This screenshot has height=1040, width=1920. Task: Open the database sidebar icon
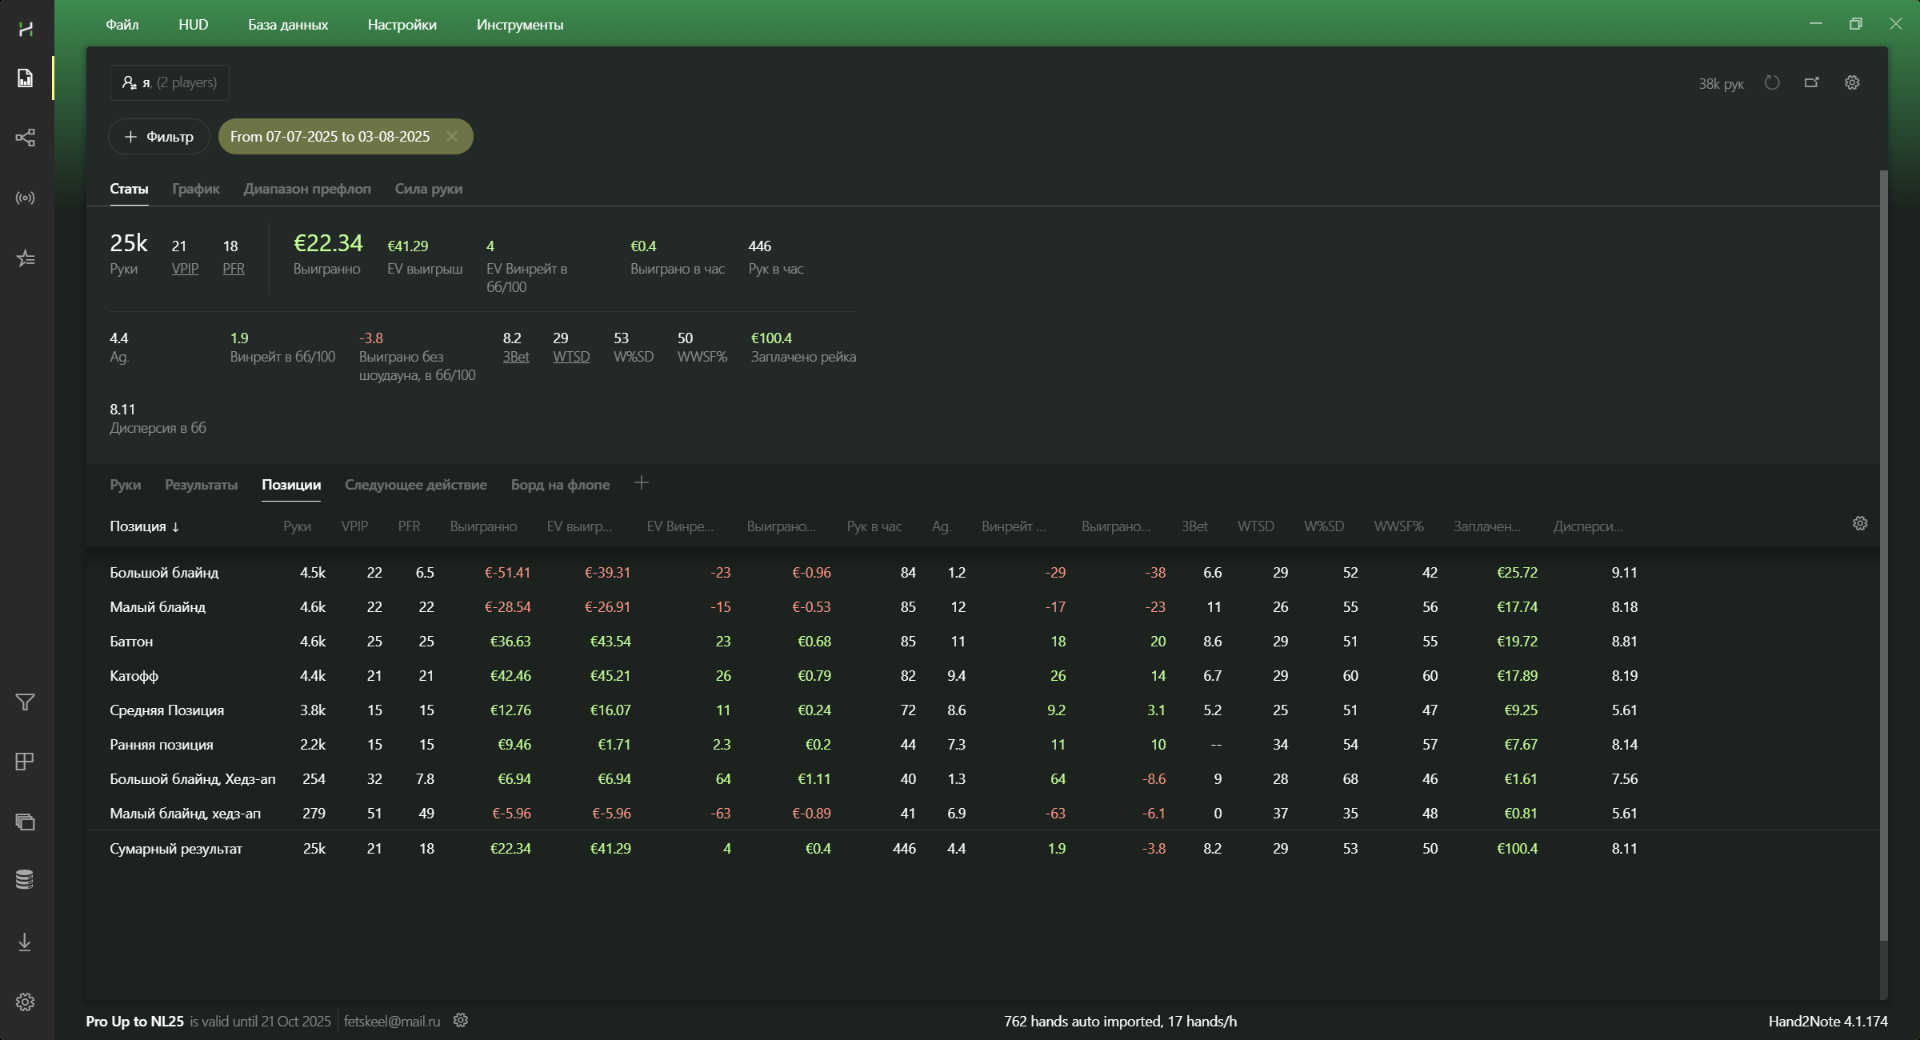[26, 880]
